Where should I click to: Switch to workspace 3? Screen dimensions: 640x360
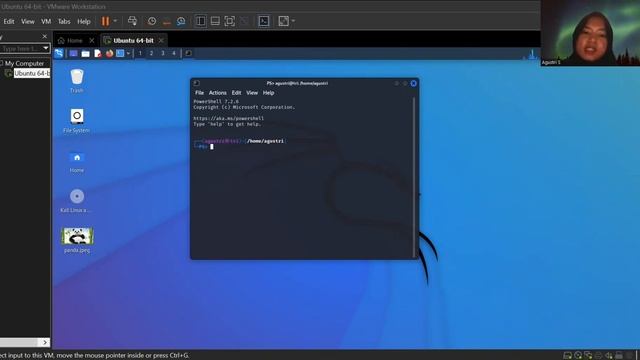pos(163,53)
